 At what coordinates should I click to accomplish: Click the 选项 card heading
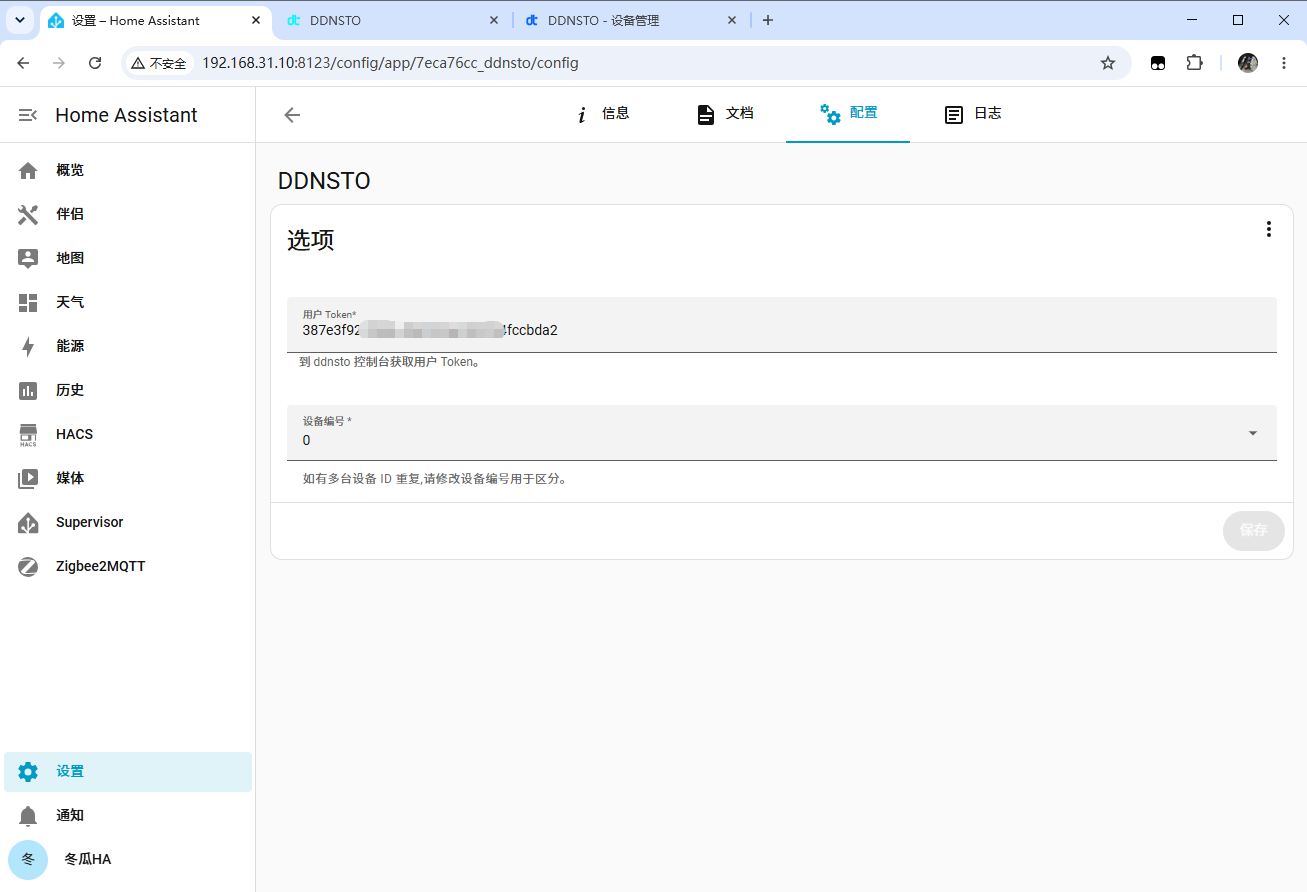[x=311, y=240]
